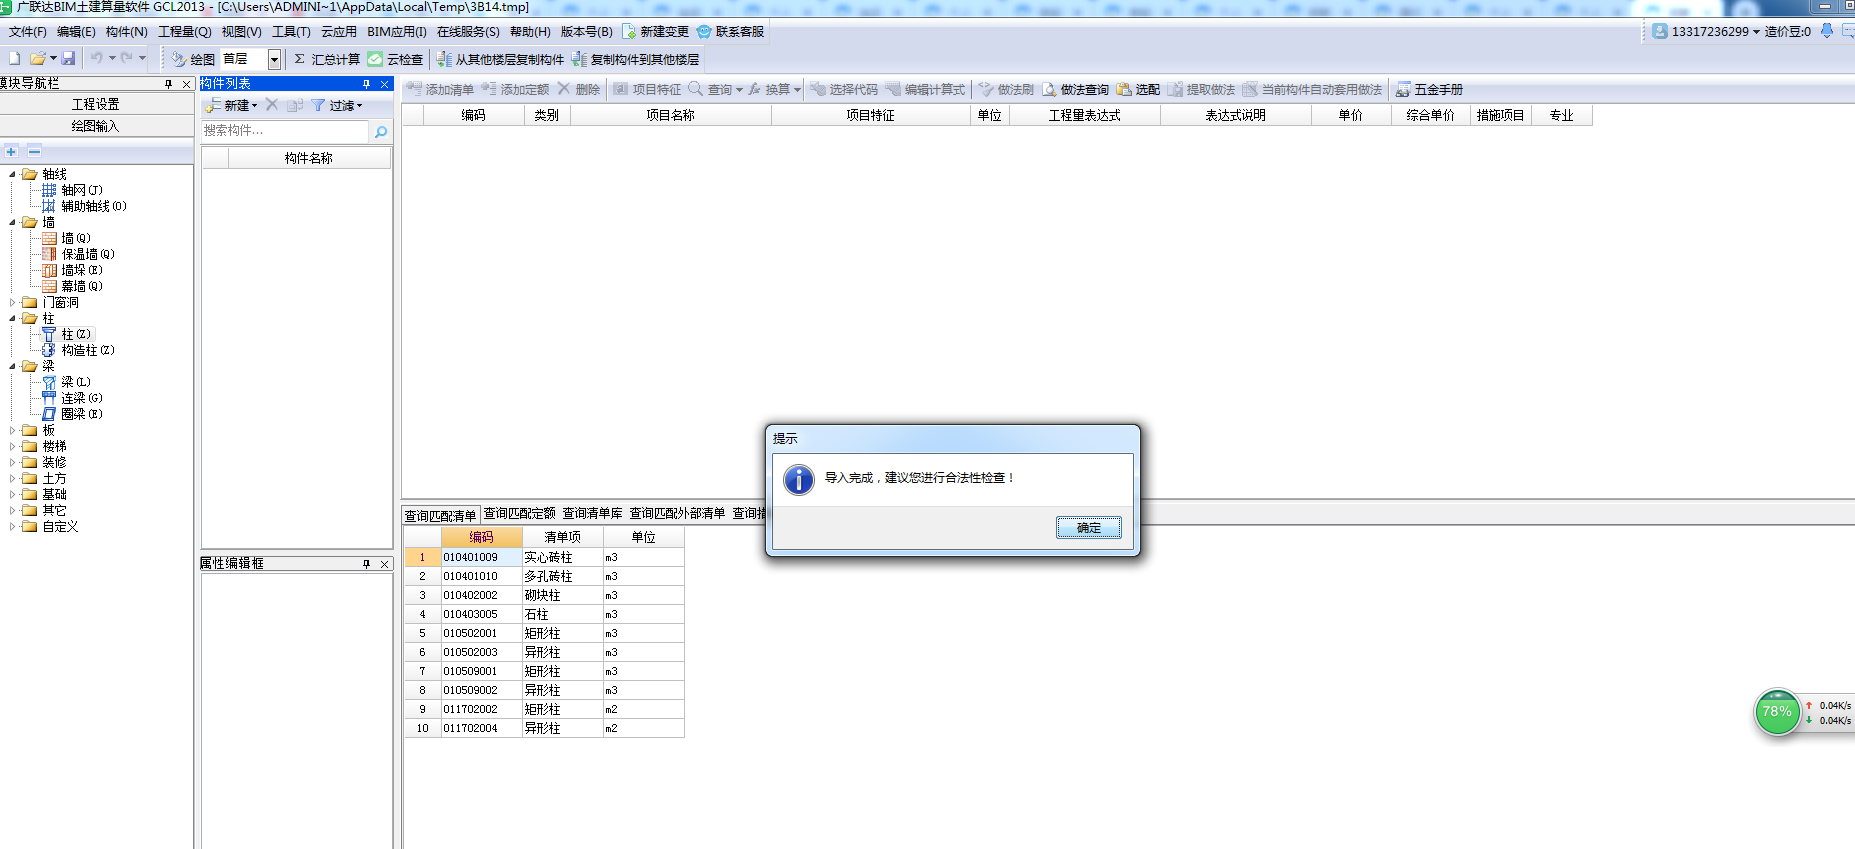Expand the 基础 tree folder
This screenshot has width=1855, height=849.
tap(12, 494)
